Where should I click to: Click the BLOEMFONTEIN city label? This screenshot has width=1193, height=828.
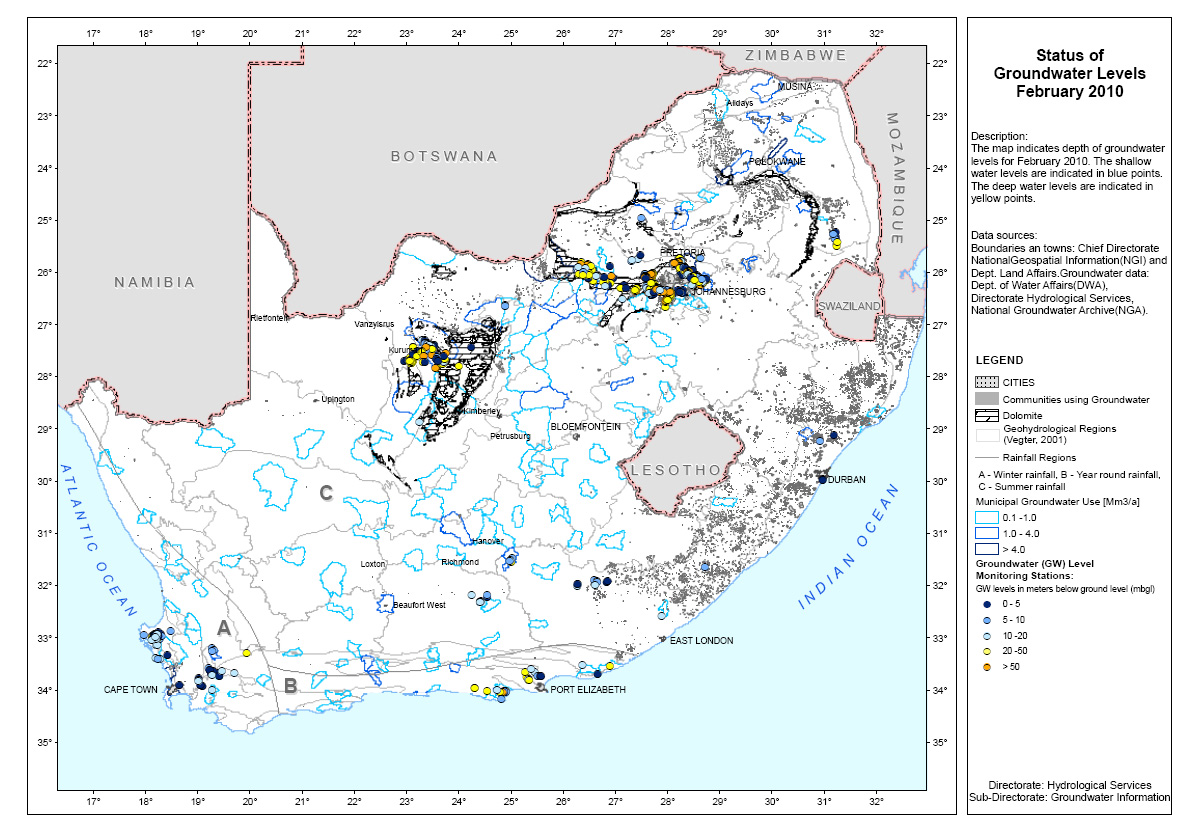pos(586,426)
